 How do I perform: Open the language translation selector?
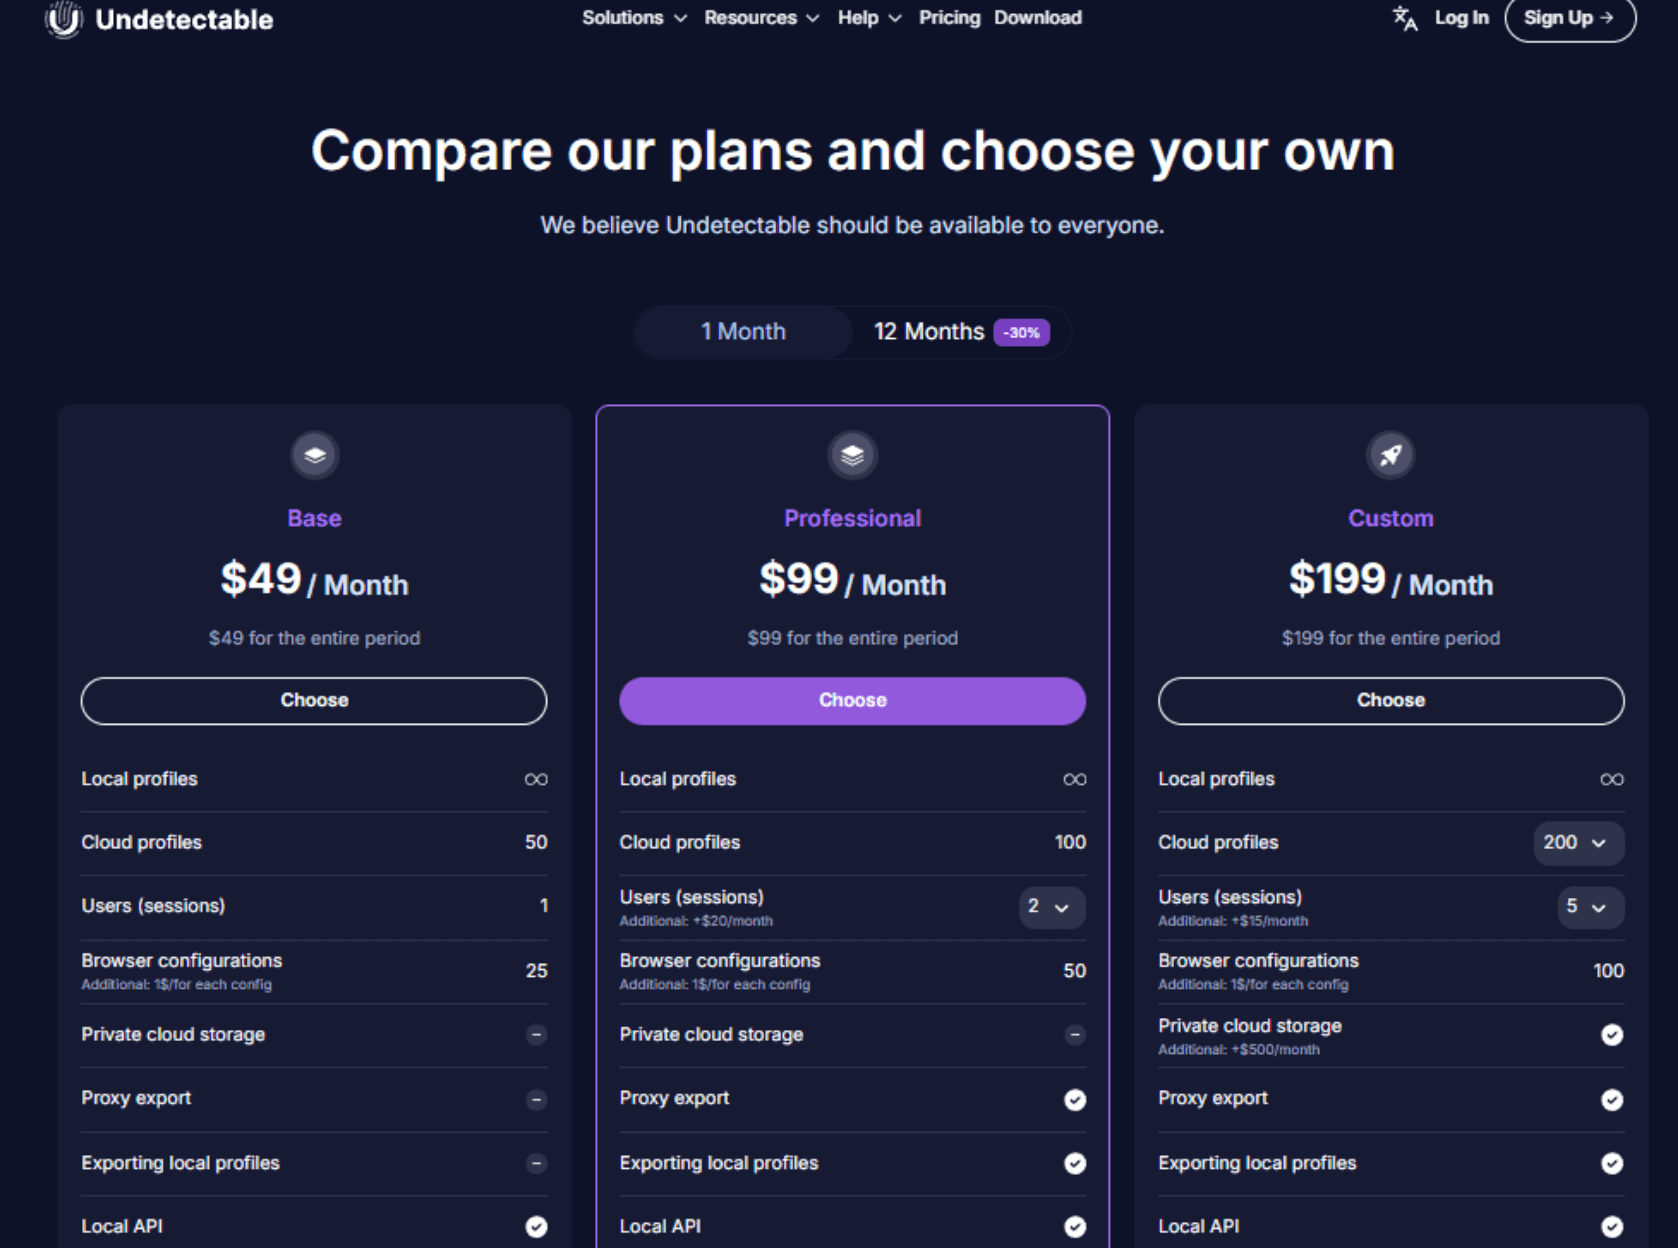point(1405,18)
